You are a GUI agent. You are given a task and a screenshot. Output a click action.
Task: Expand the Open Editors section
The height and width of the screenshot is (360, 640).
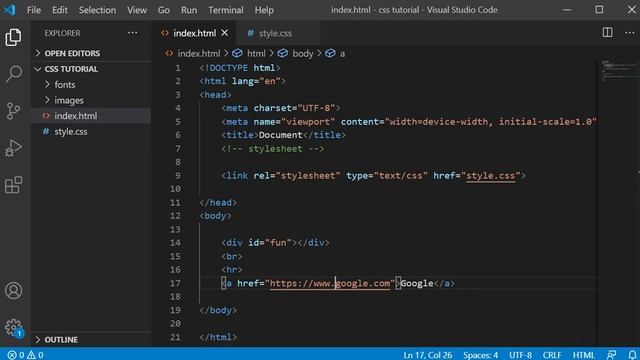[x=91, y=53]
